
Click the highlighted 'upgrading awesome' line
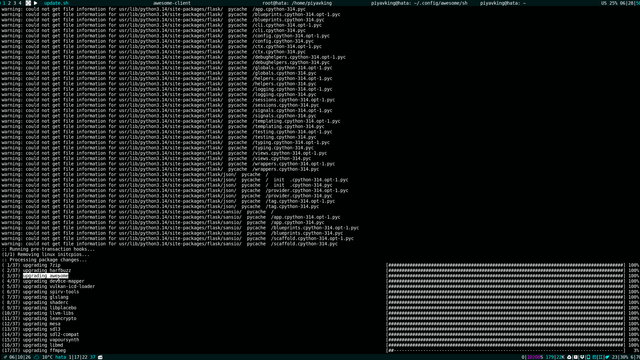(x=45, y=276)
